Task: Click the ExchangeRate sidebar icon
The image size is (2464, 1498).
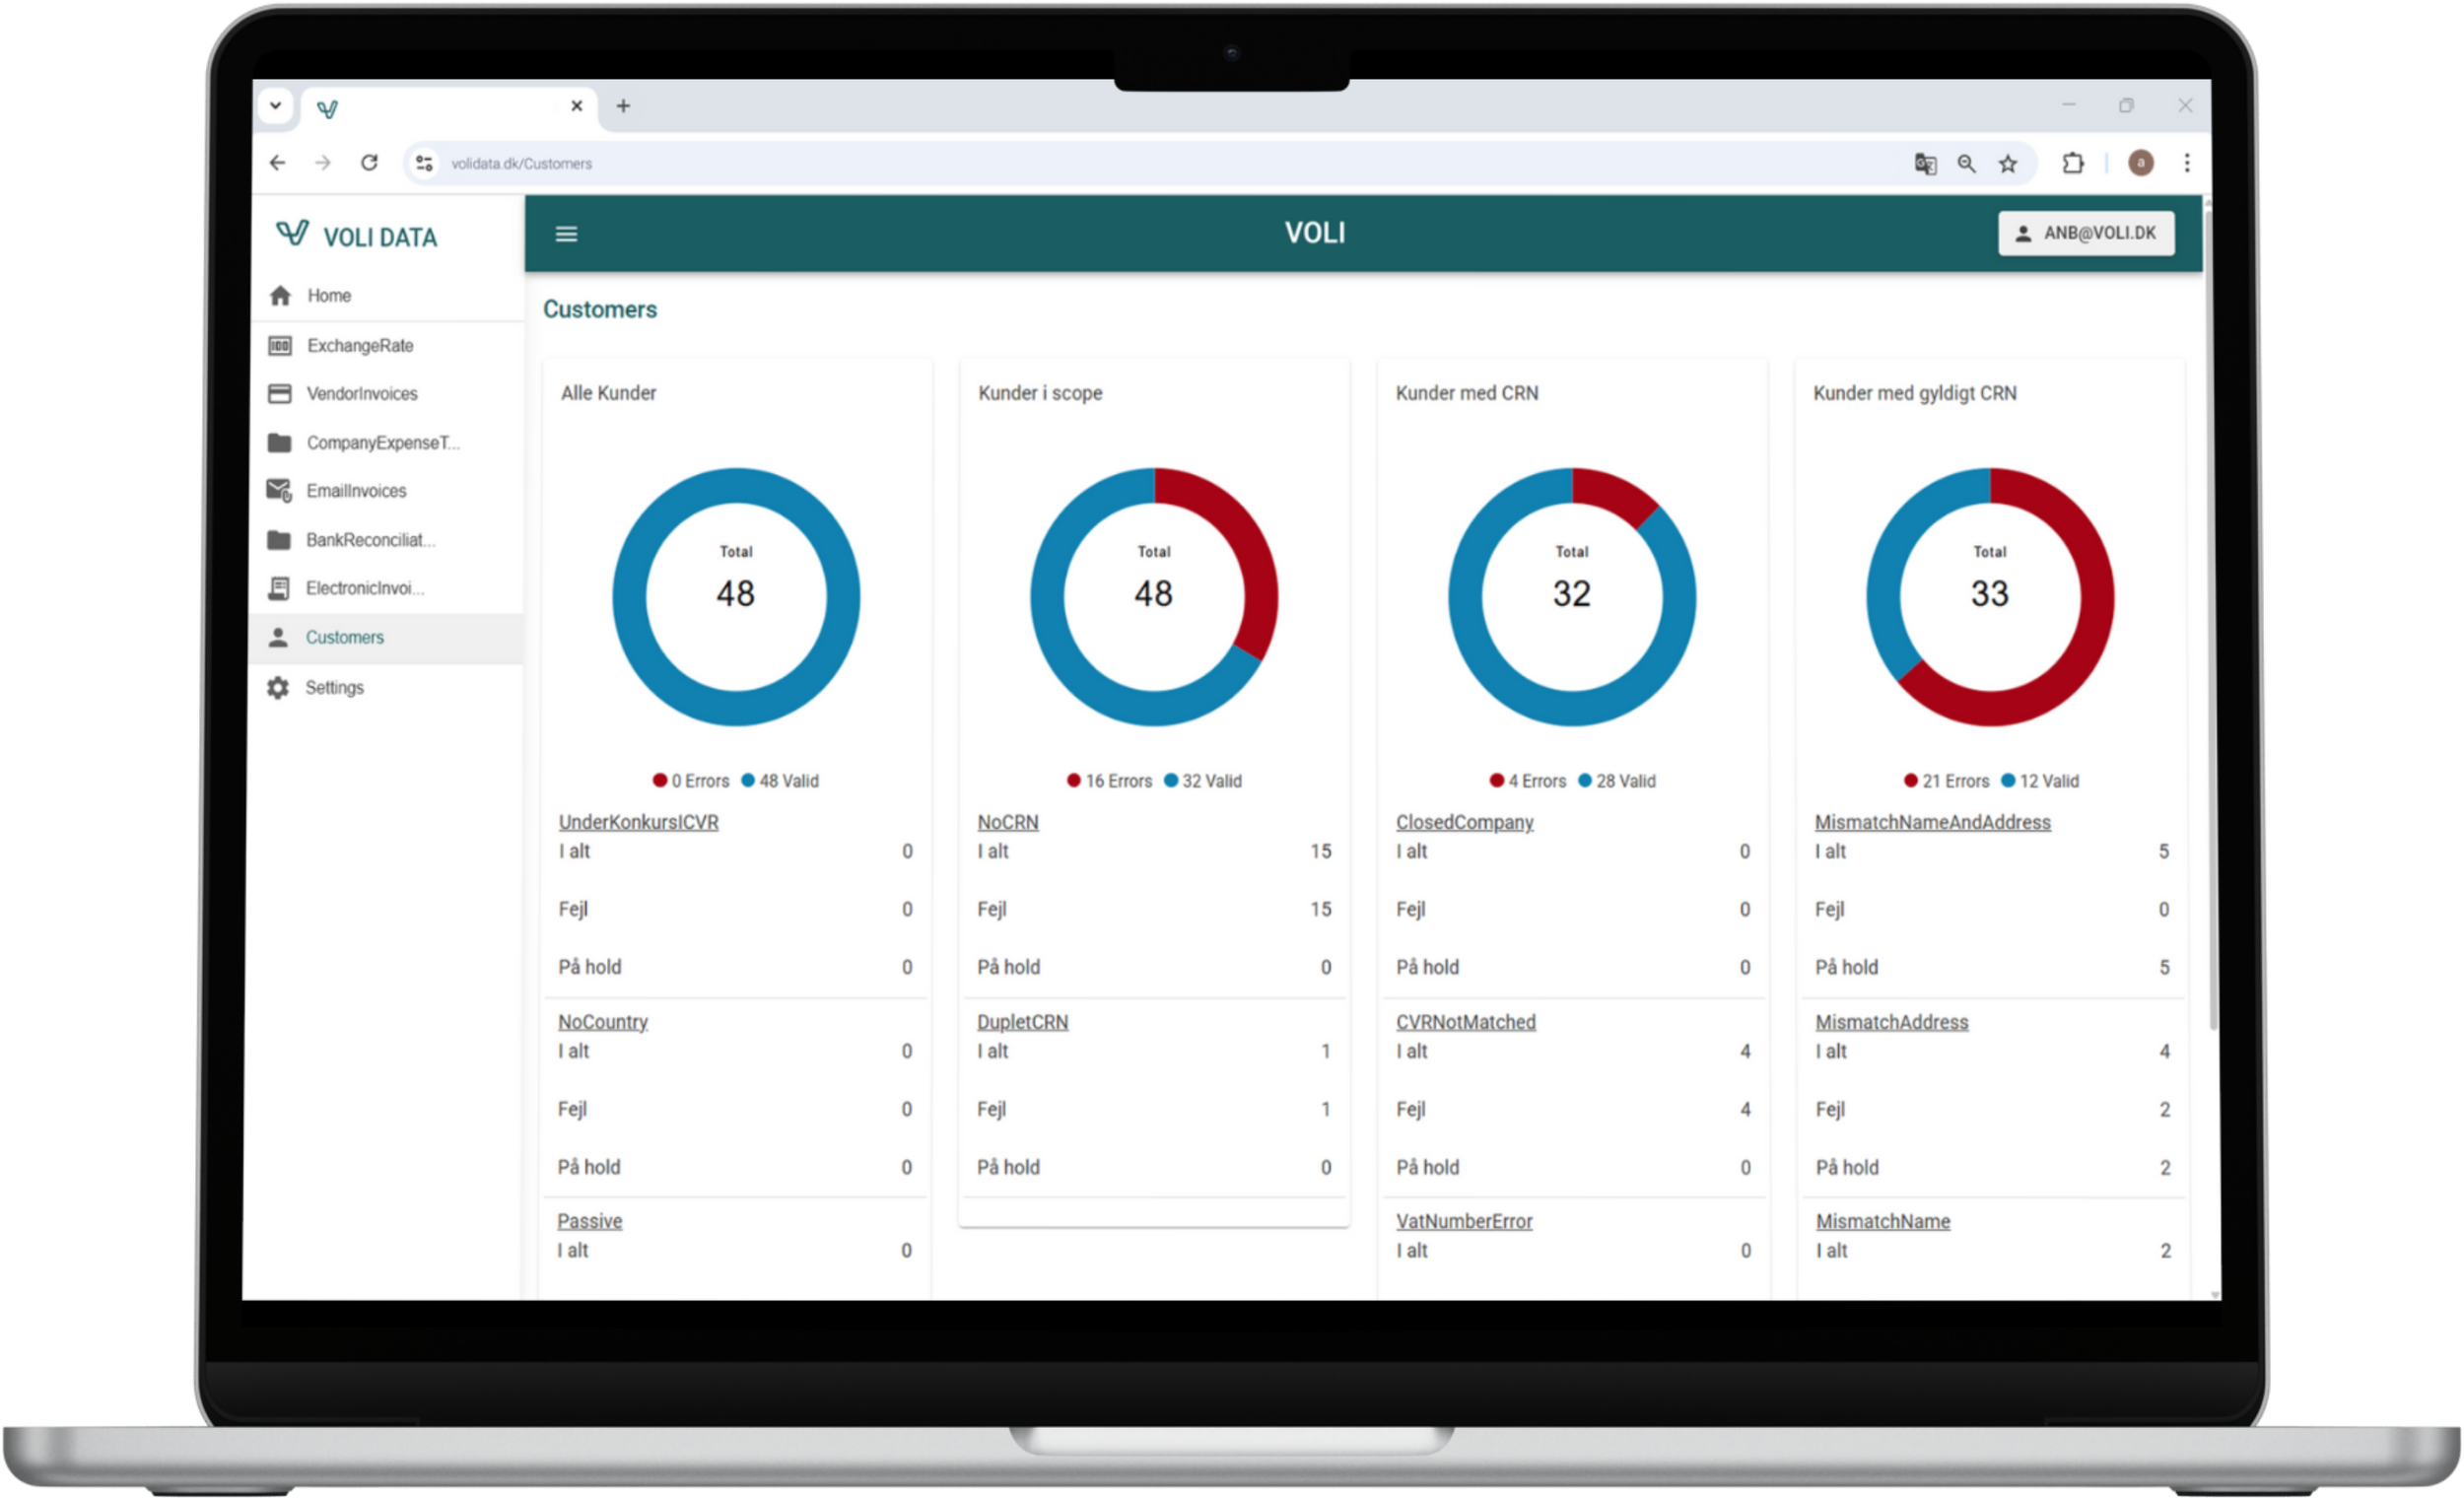Action: pos(280,346)
